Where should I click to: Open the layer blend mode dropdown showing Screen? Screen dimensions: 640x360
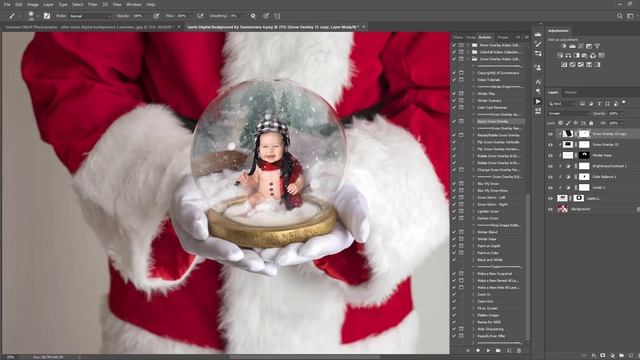click(x=569, y=113)
